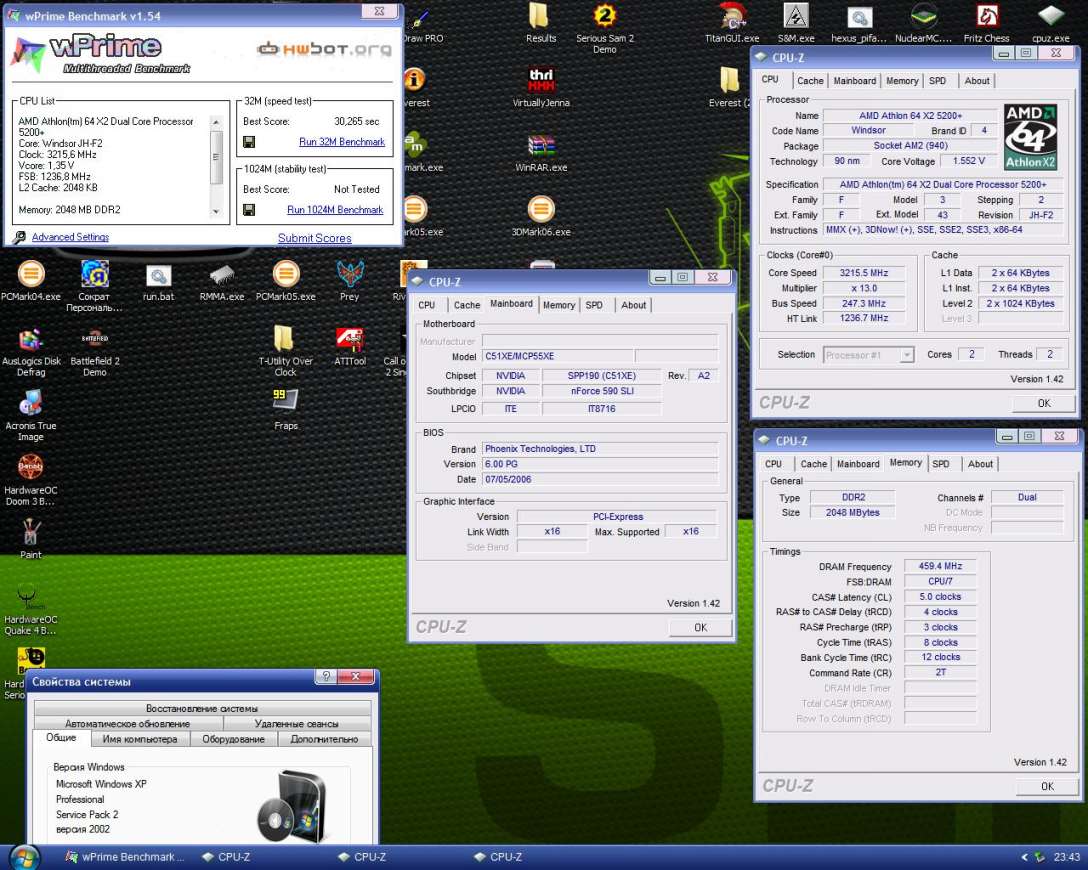Click the system tray expand arrow
Viewport: 1088px width, 870px height.
tap(1024, 858)
